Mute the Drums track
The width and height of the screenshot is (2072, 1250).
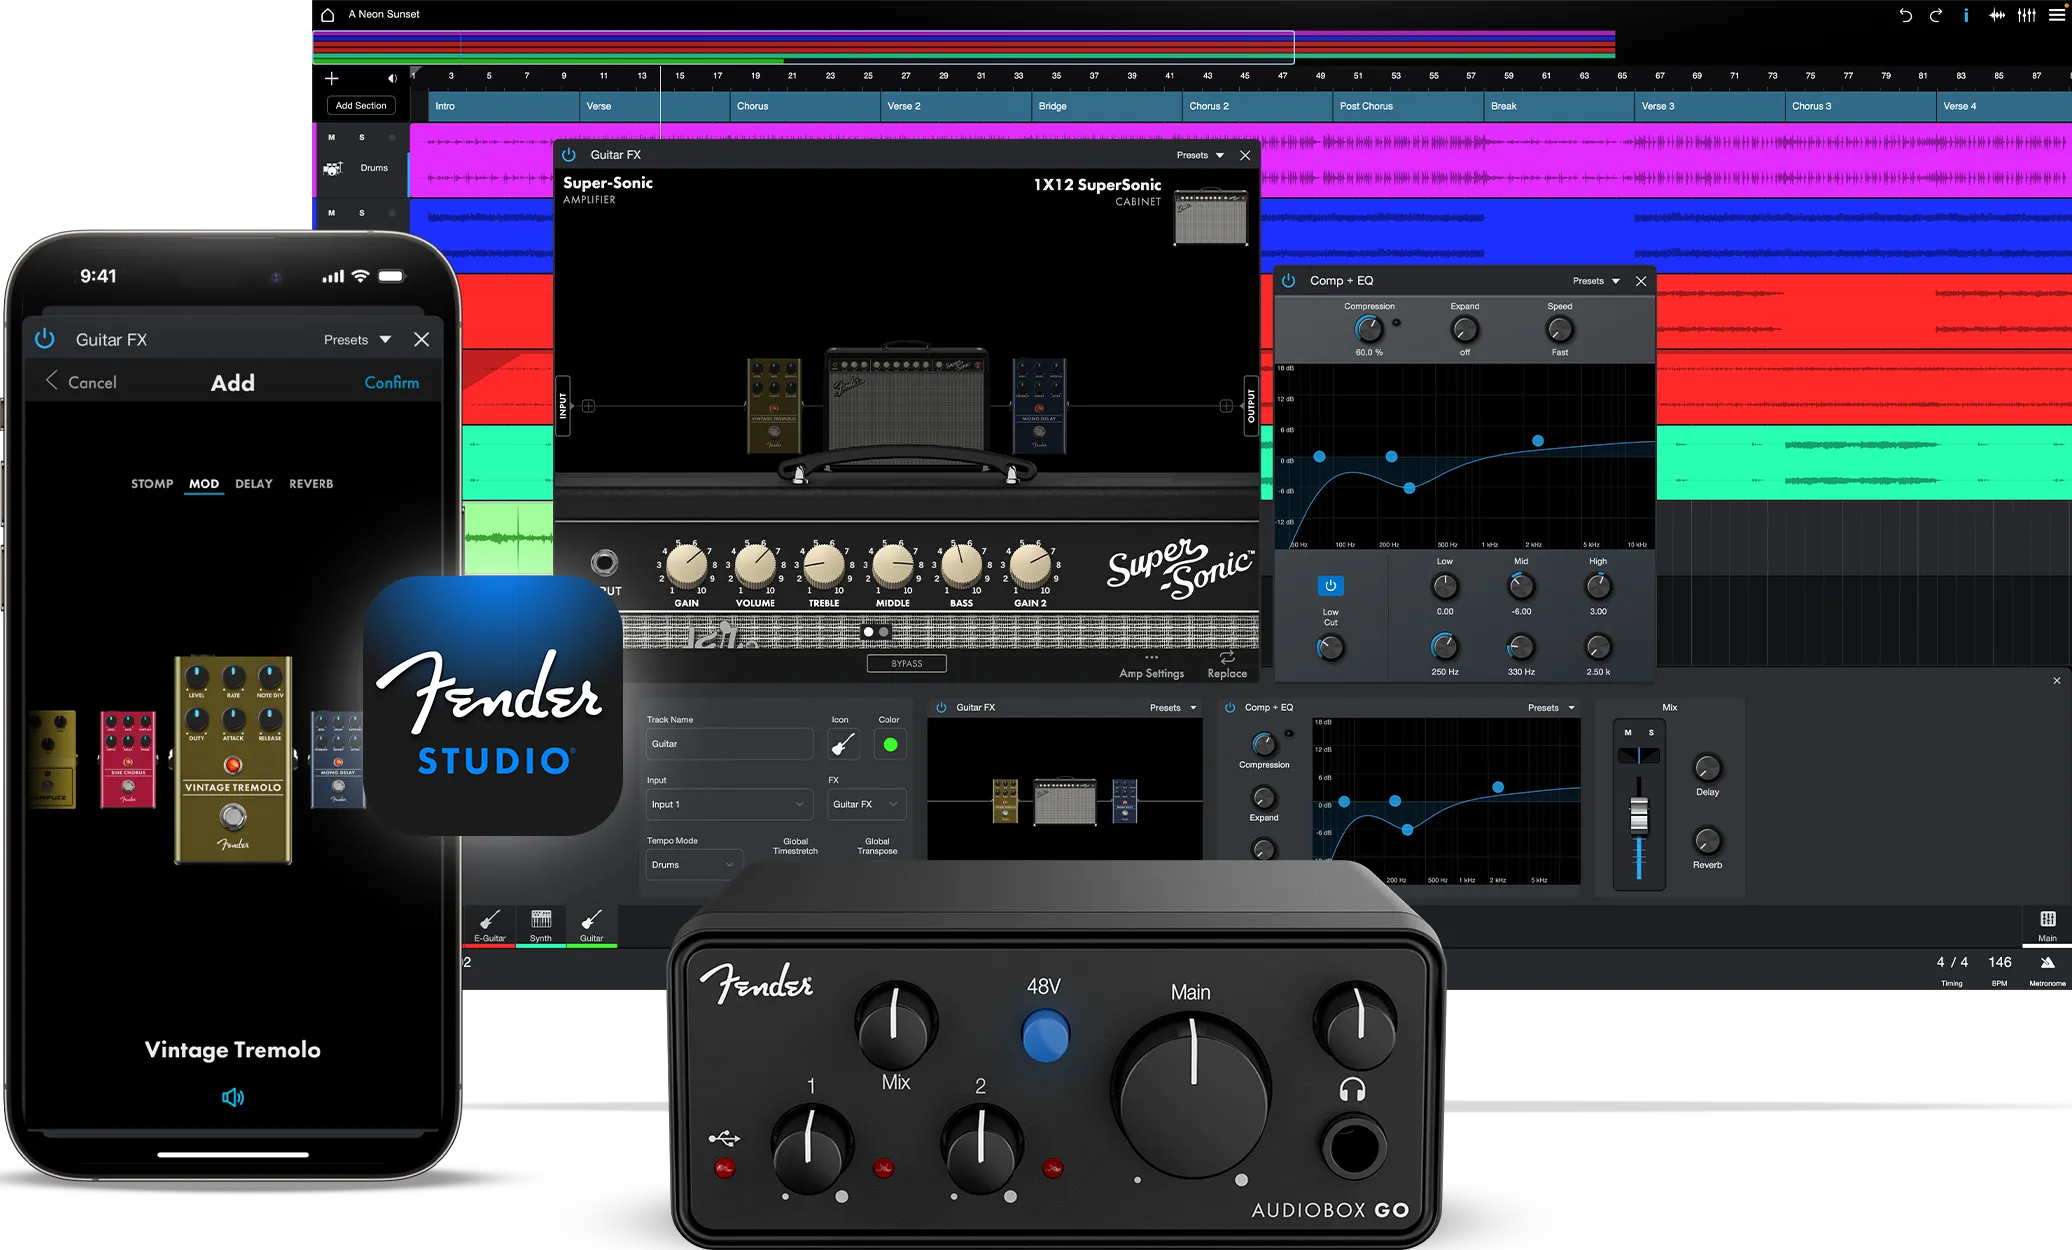[x=332, y=137]
